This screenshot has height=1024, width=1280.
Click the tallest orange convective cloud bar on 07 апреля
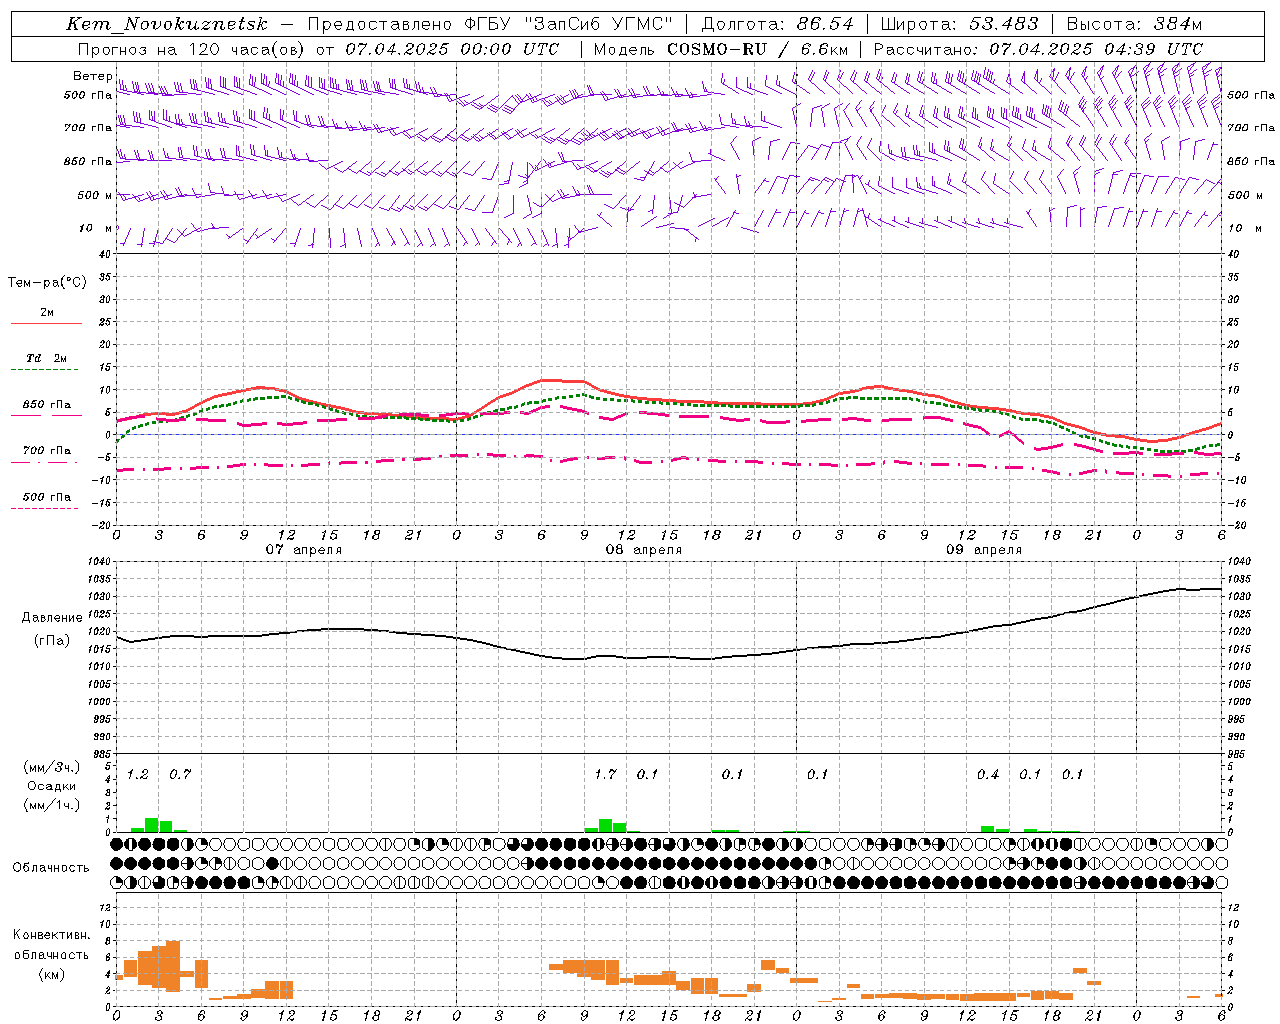(173, 966)
